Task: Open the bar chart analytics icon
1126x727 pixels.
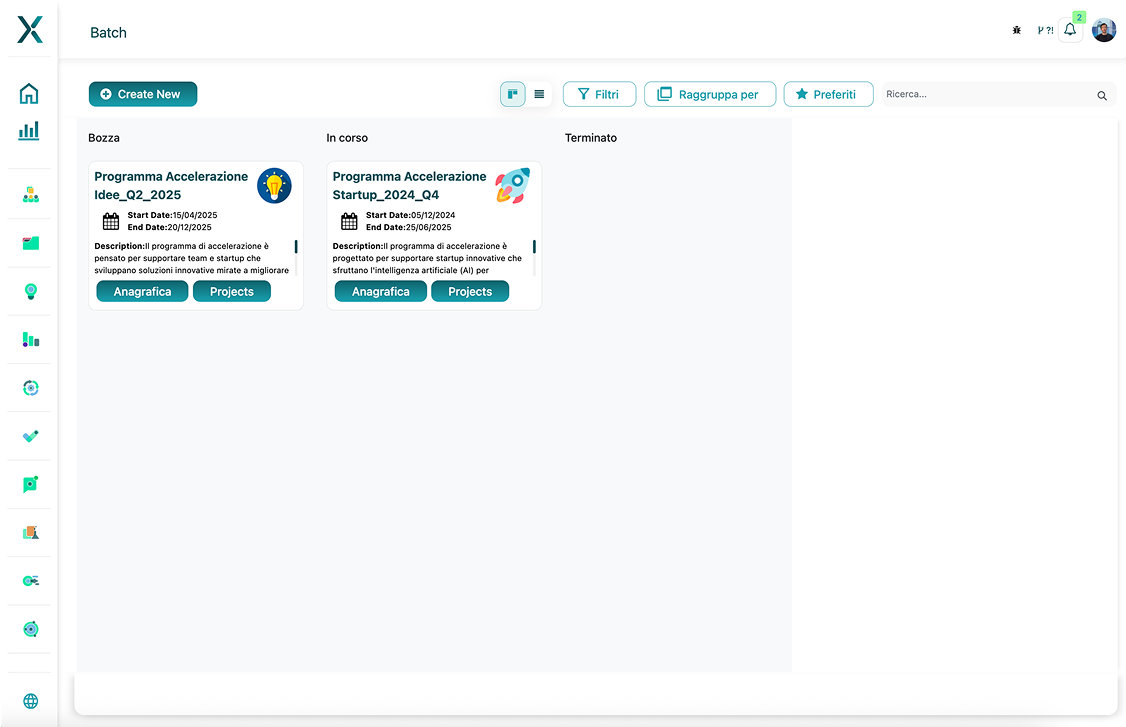Action: 29,130
